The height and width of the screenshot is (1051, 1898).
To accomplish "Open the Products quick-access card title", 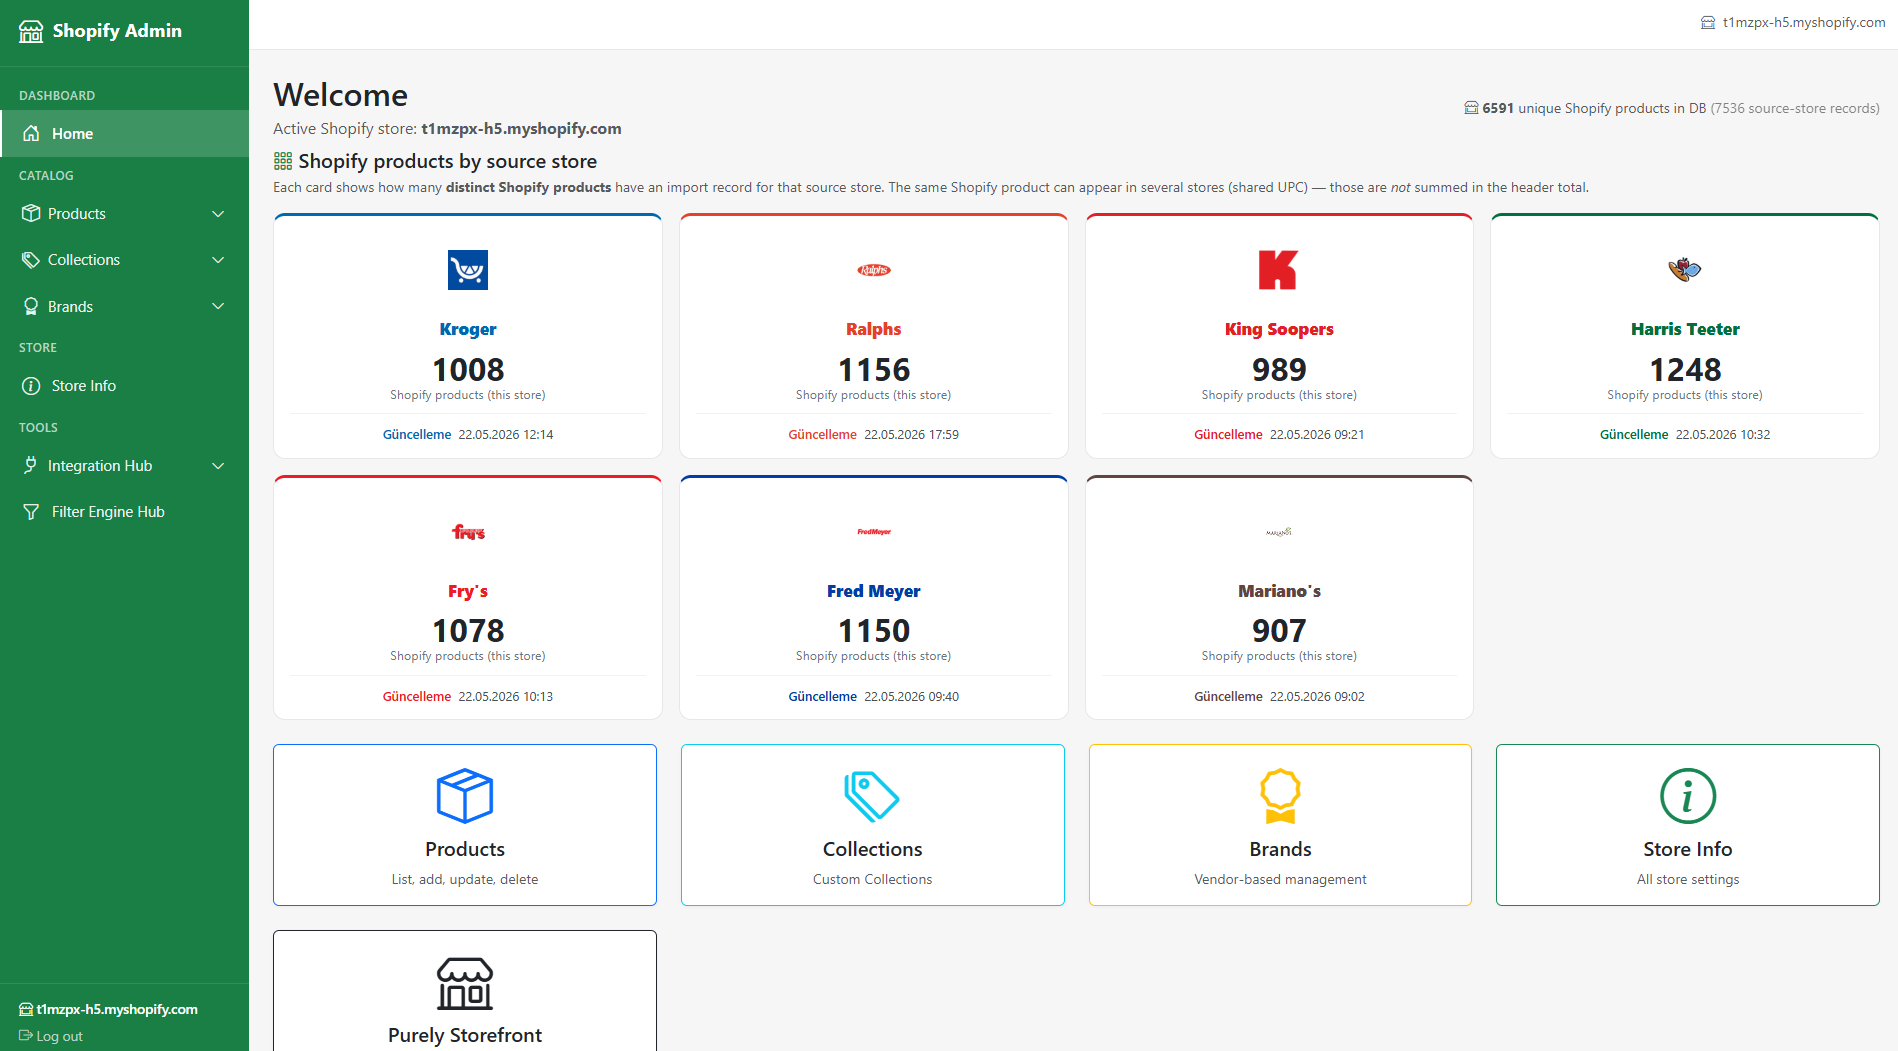I will click(x=465, y=849).
